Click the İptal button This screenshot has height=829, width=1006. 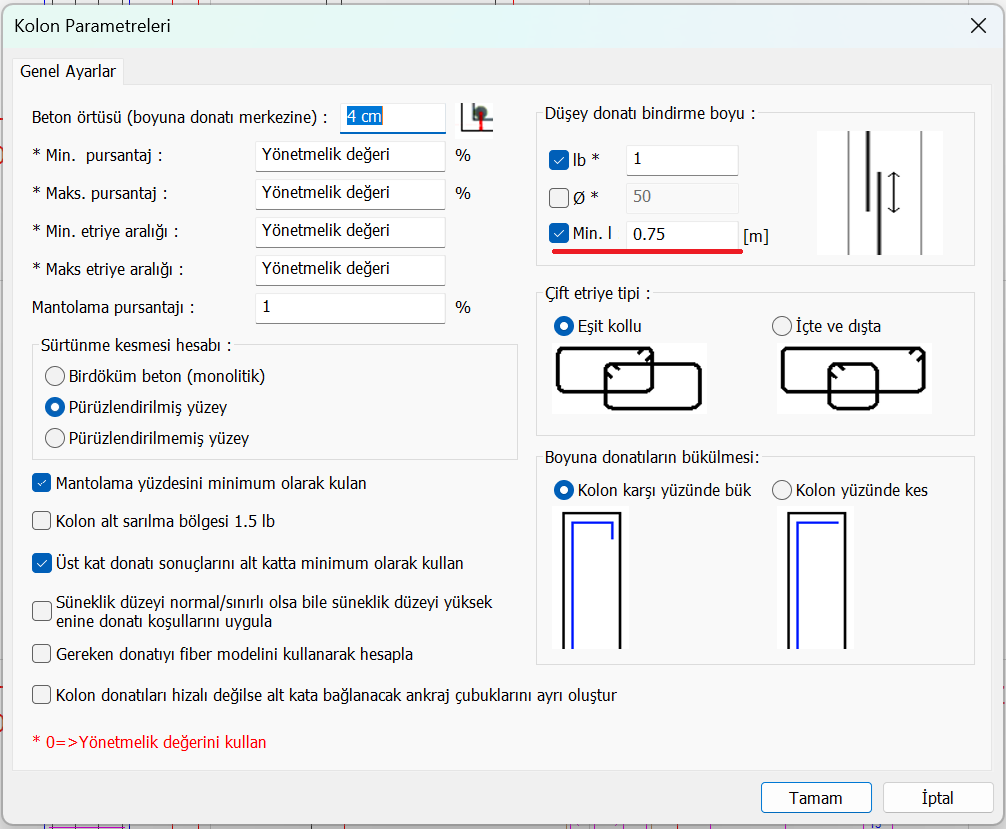click(937, 798)
